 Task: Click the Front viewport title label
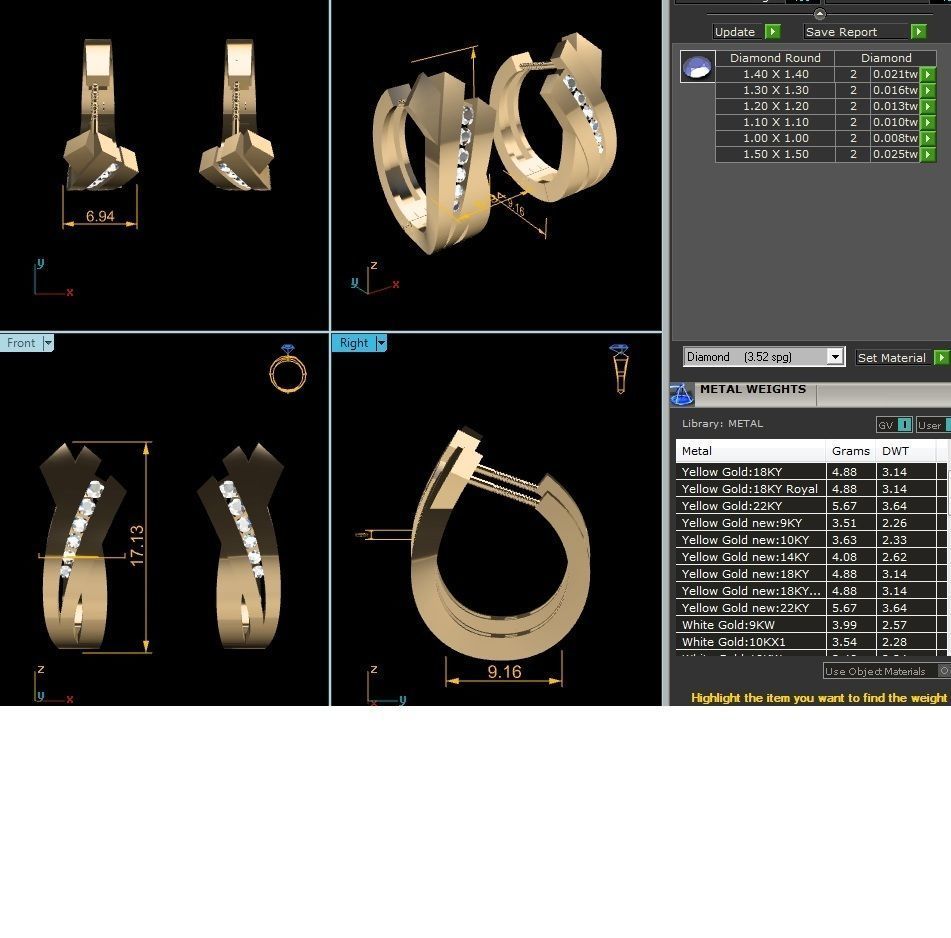tap(21, 343)
